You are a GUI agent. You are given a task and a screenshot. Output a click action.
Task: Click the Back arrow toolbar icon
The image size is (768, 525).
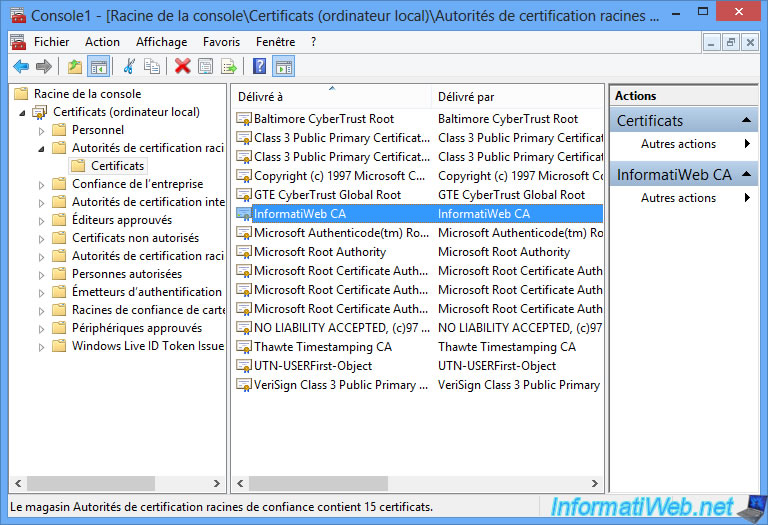[x=21, y=66]
